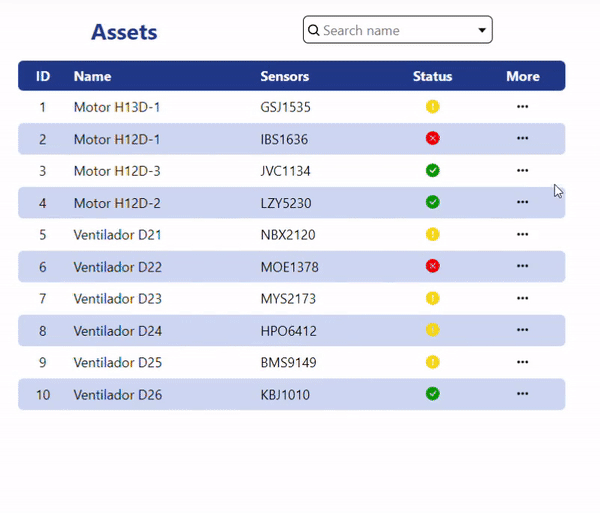Open more options for Ventilador D23

(x=522, y=298)
